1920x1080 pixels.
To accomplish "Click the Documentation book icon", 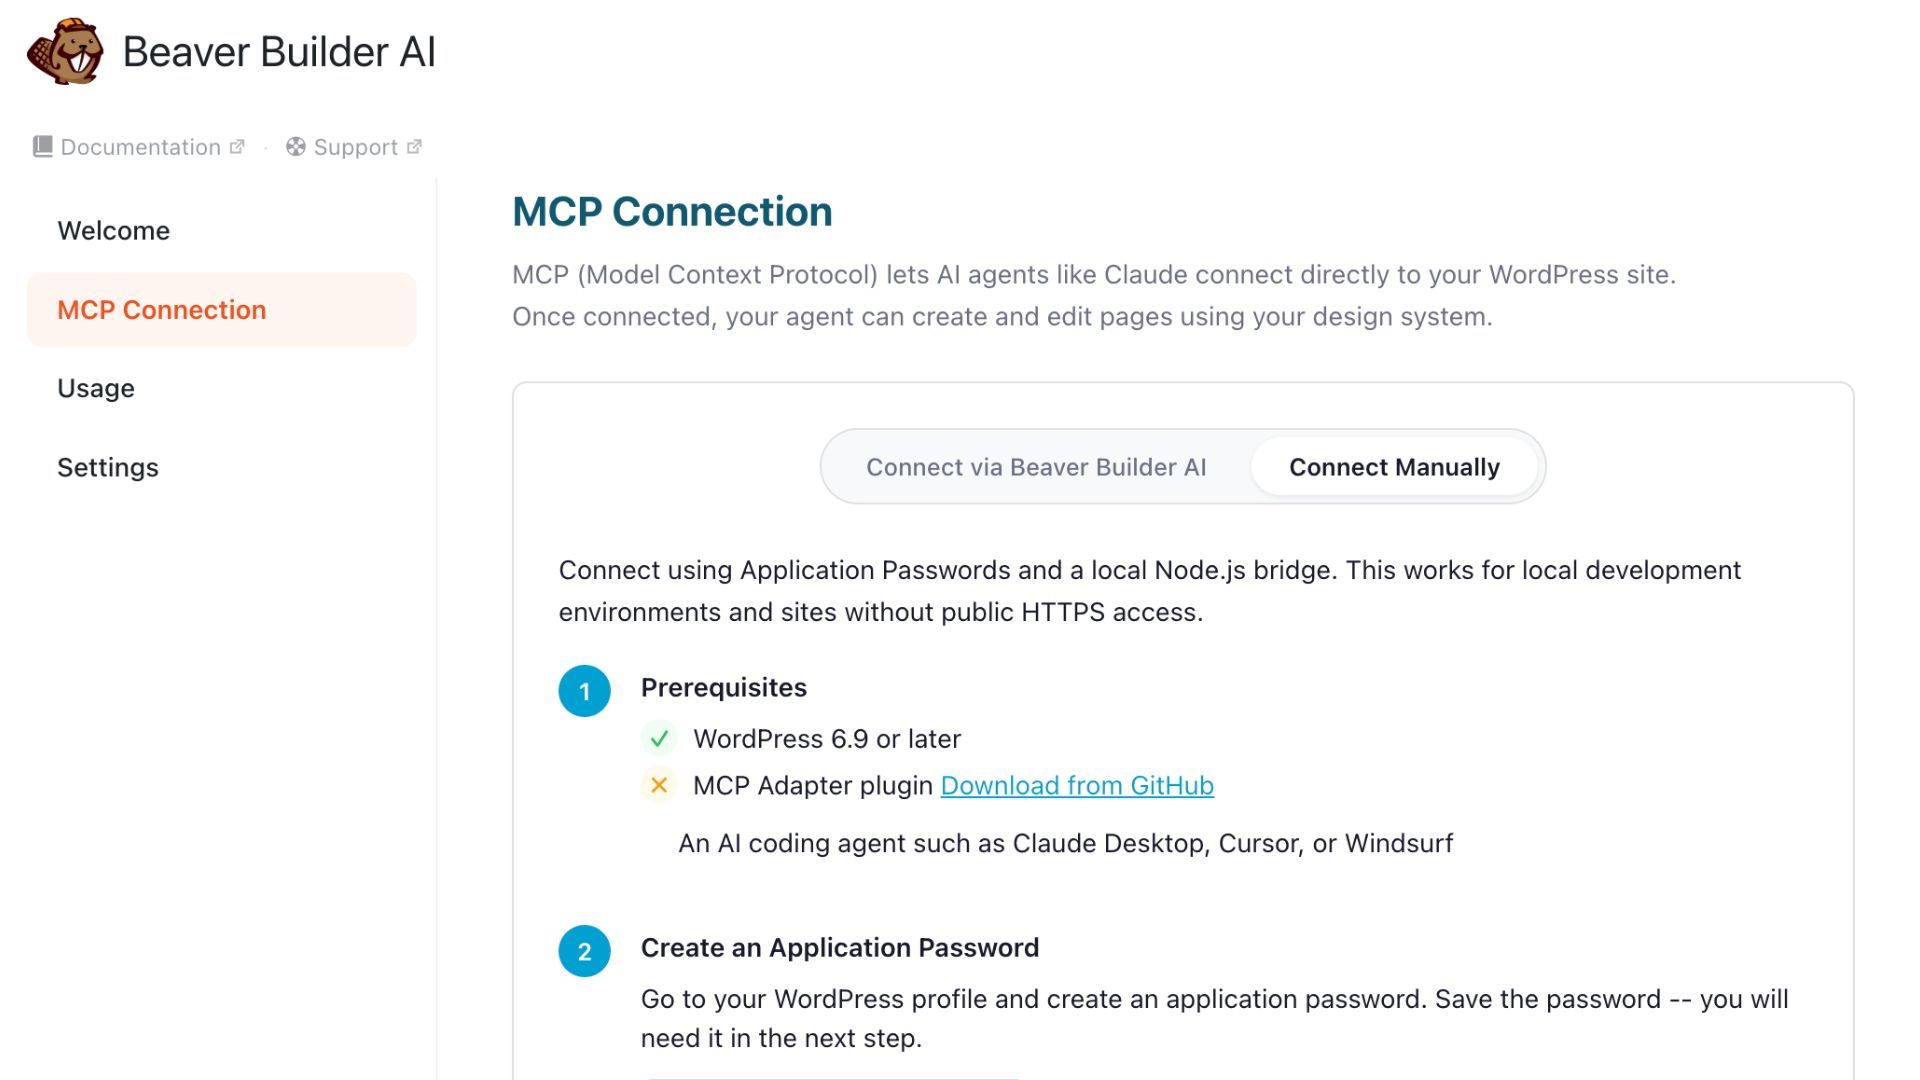I will click(x=42, y=147).
